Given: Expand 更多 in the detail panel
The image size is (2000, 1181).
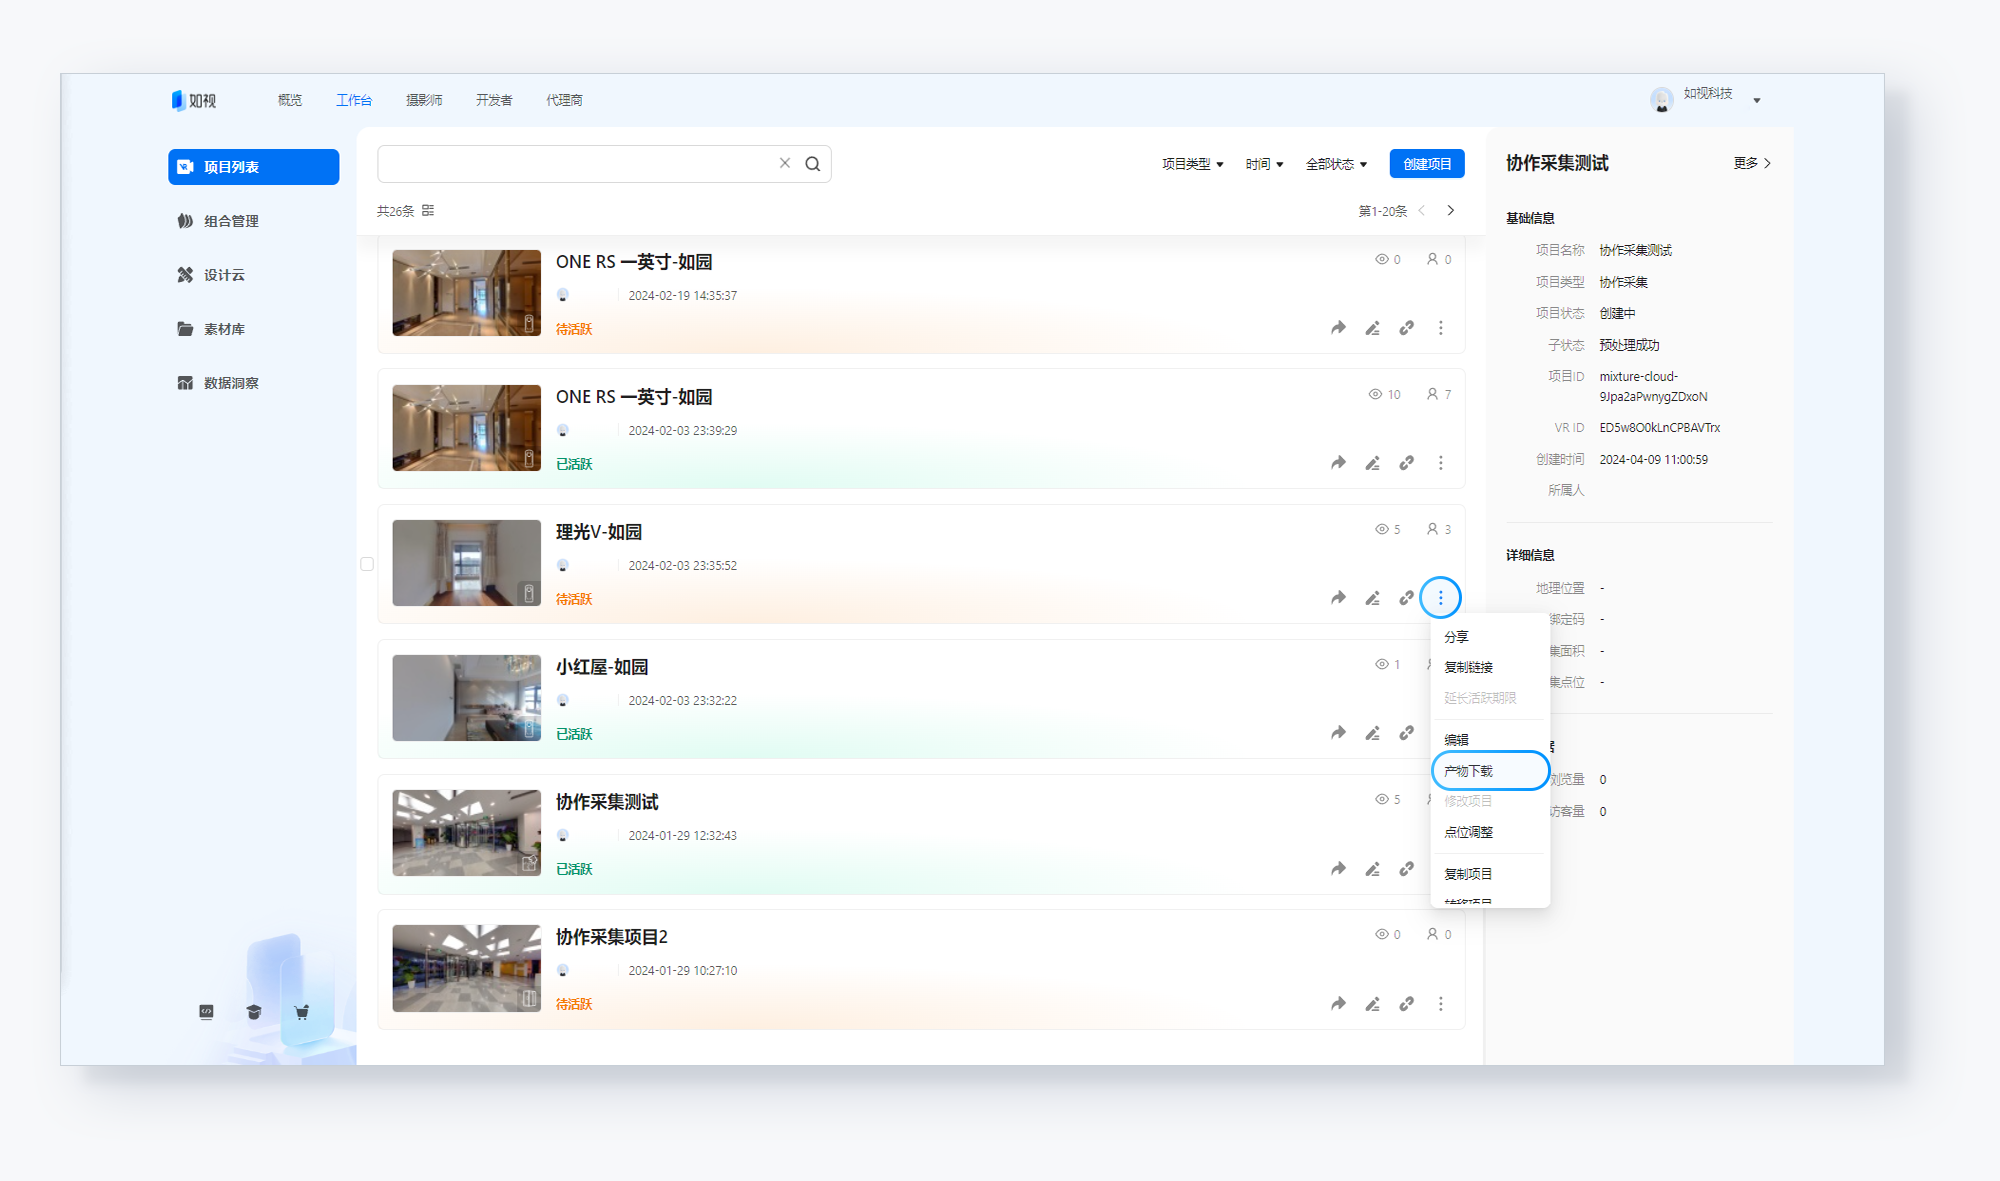Looking at the screenshot, I should 1752,163.
